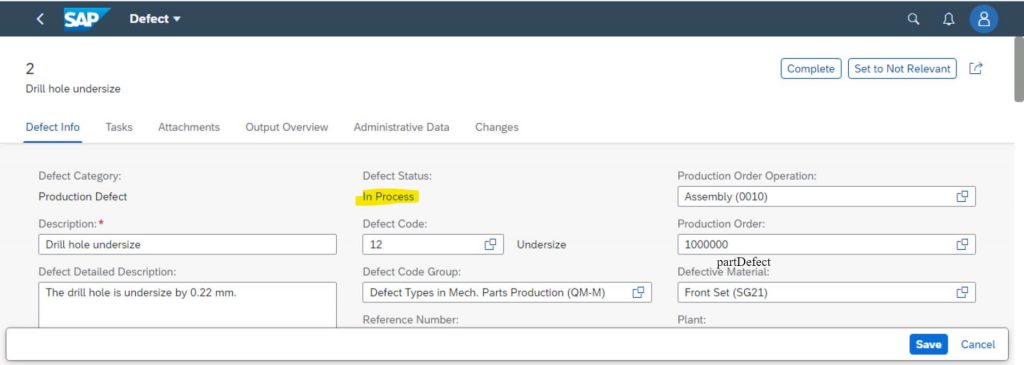Open the Attachments tab

coord(189,127)
